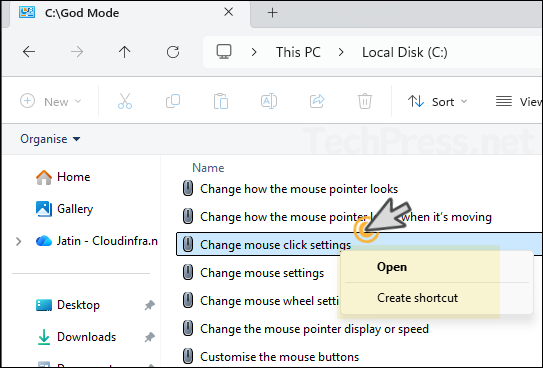Expand chevron after the PC icon

coord(254,52)
